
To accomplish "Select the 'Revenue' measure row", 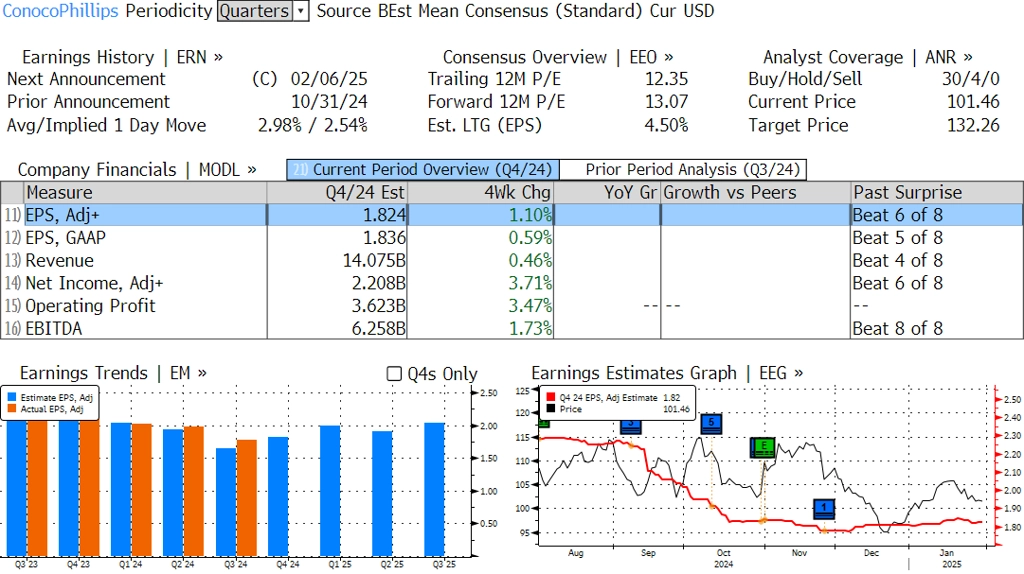I will (512, 261).
